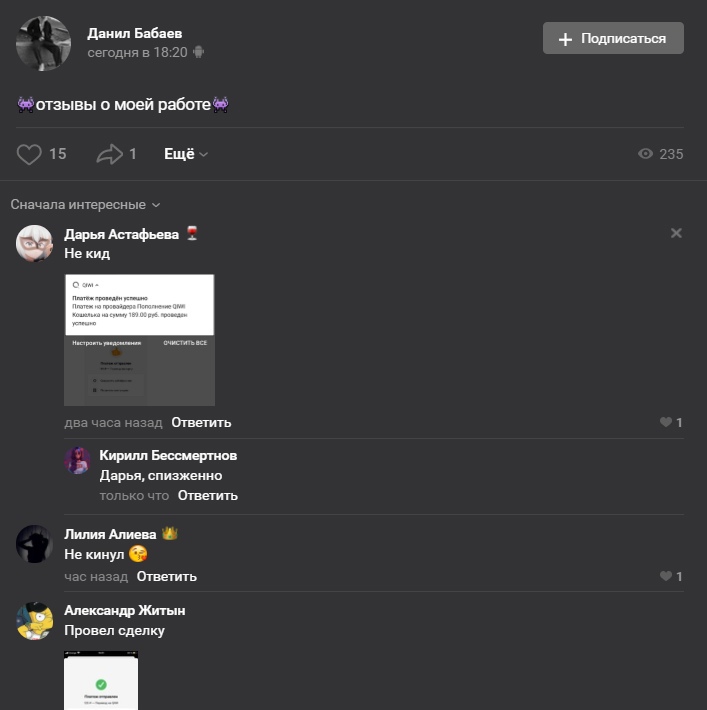The height and width of the screenshot is (710, 707).
Task: Reply to Дарья Астафьева's comment
Action: (201, 422)
